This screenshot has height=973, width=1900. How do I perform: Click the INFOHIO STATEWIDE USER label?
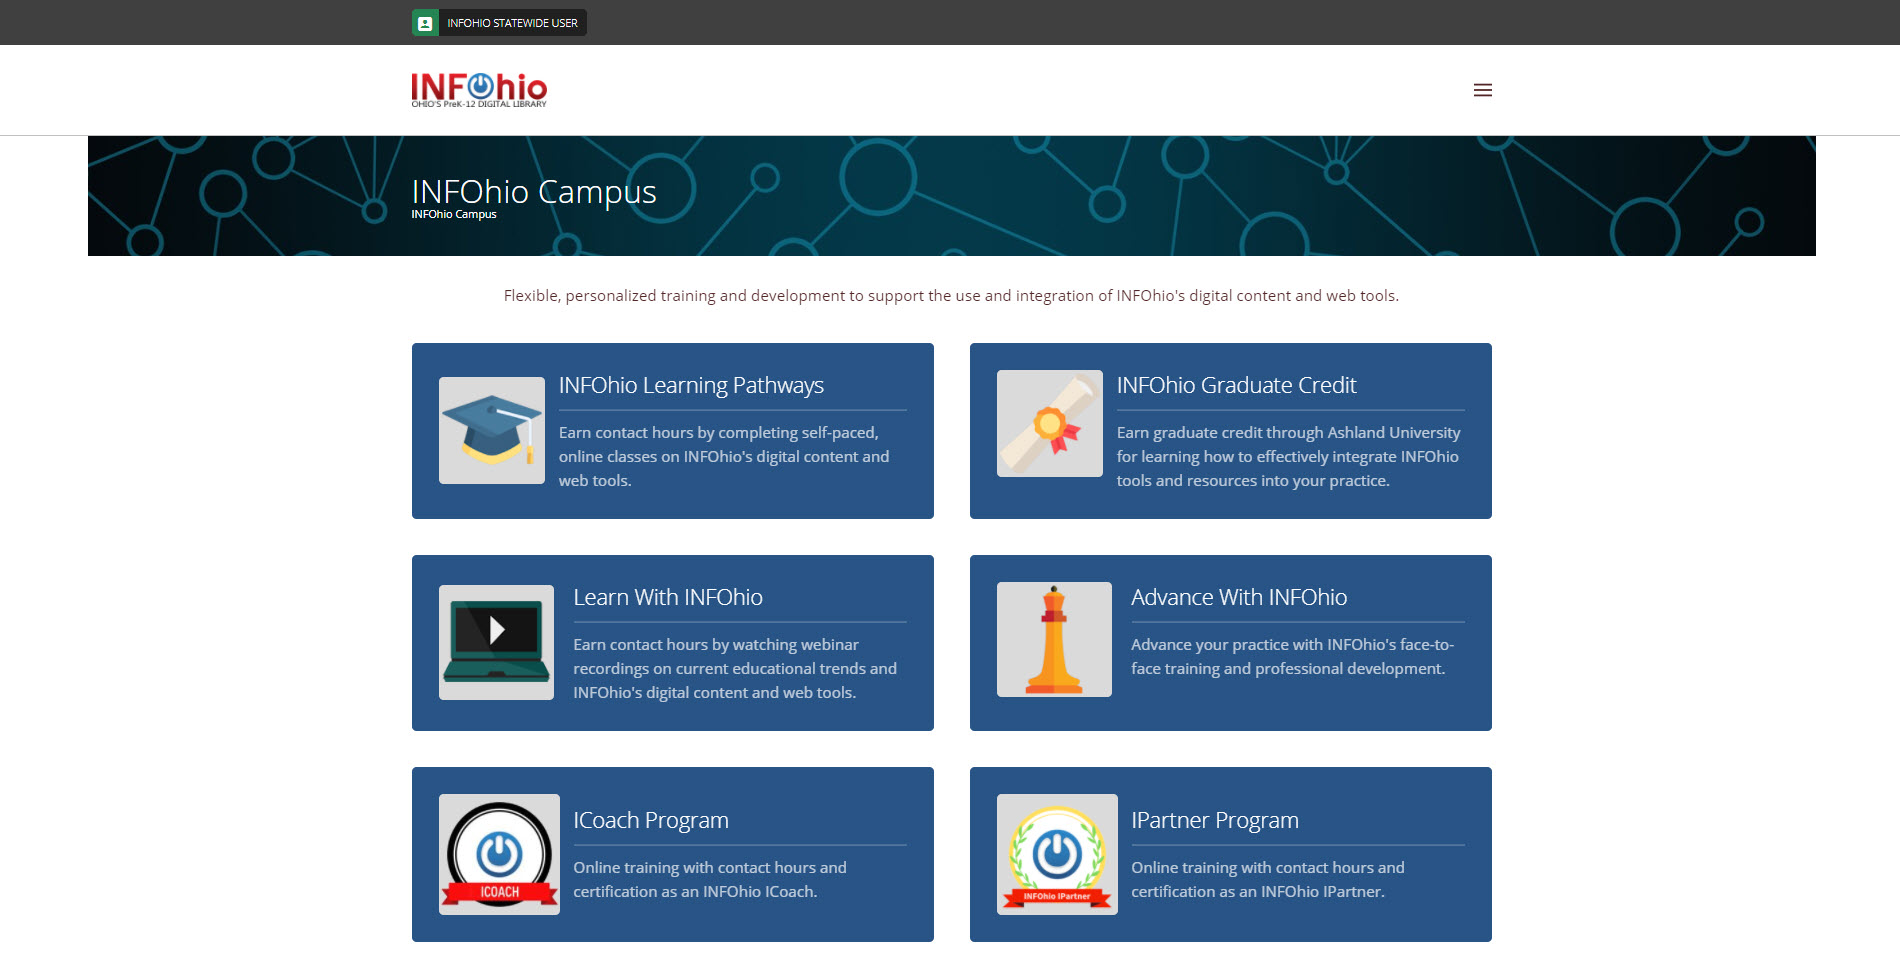point(512,23)
